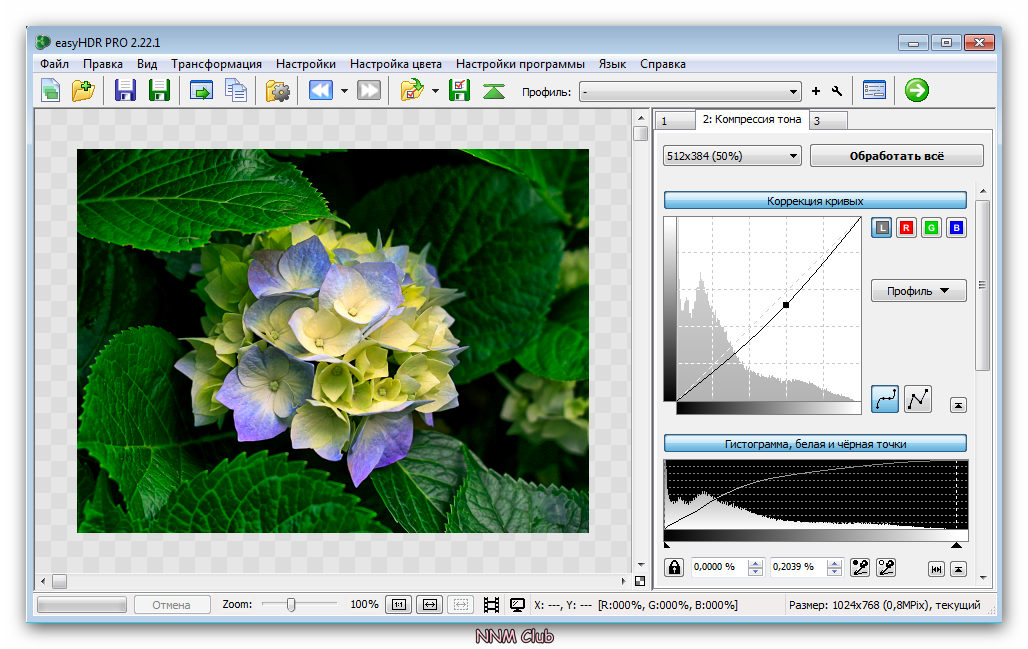Image resolution: width=1028 pixels, height=649 pixels.
Task: Click the Zoom slider in status bar
Action: pos(291,605)
